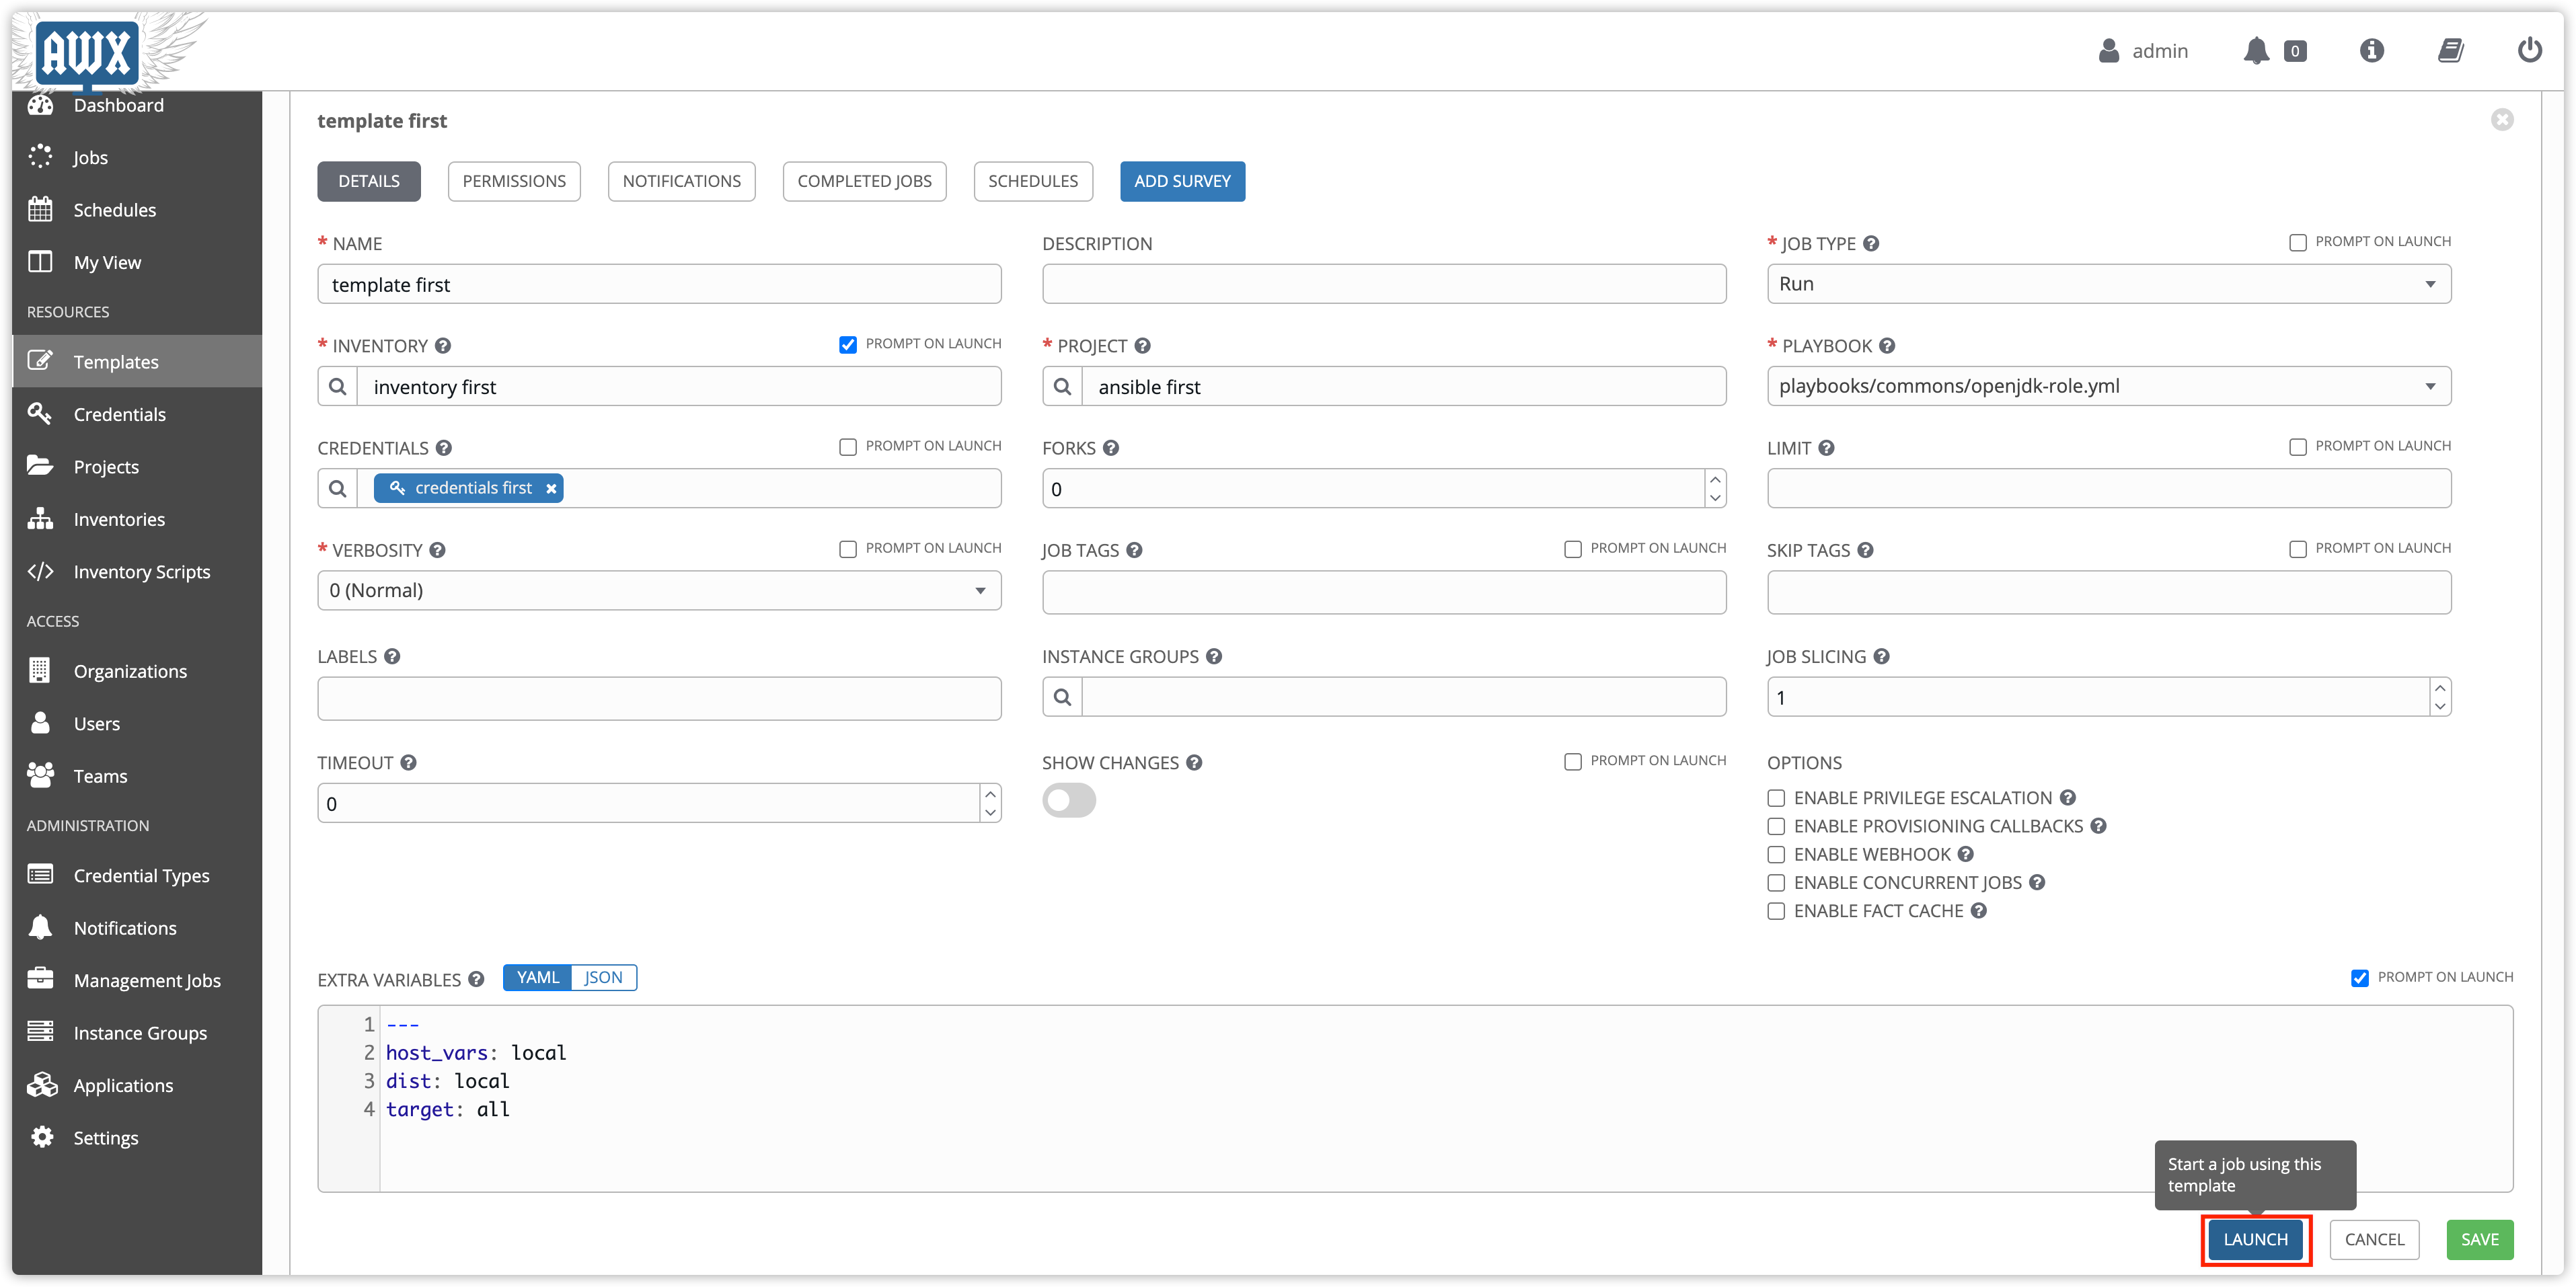Click the Add Survey button
The height and width of the screenshot is (1287, 2576).
coord(1182,181)
